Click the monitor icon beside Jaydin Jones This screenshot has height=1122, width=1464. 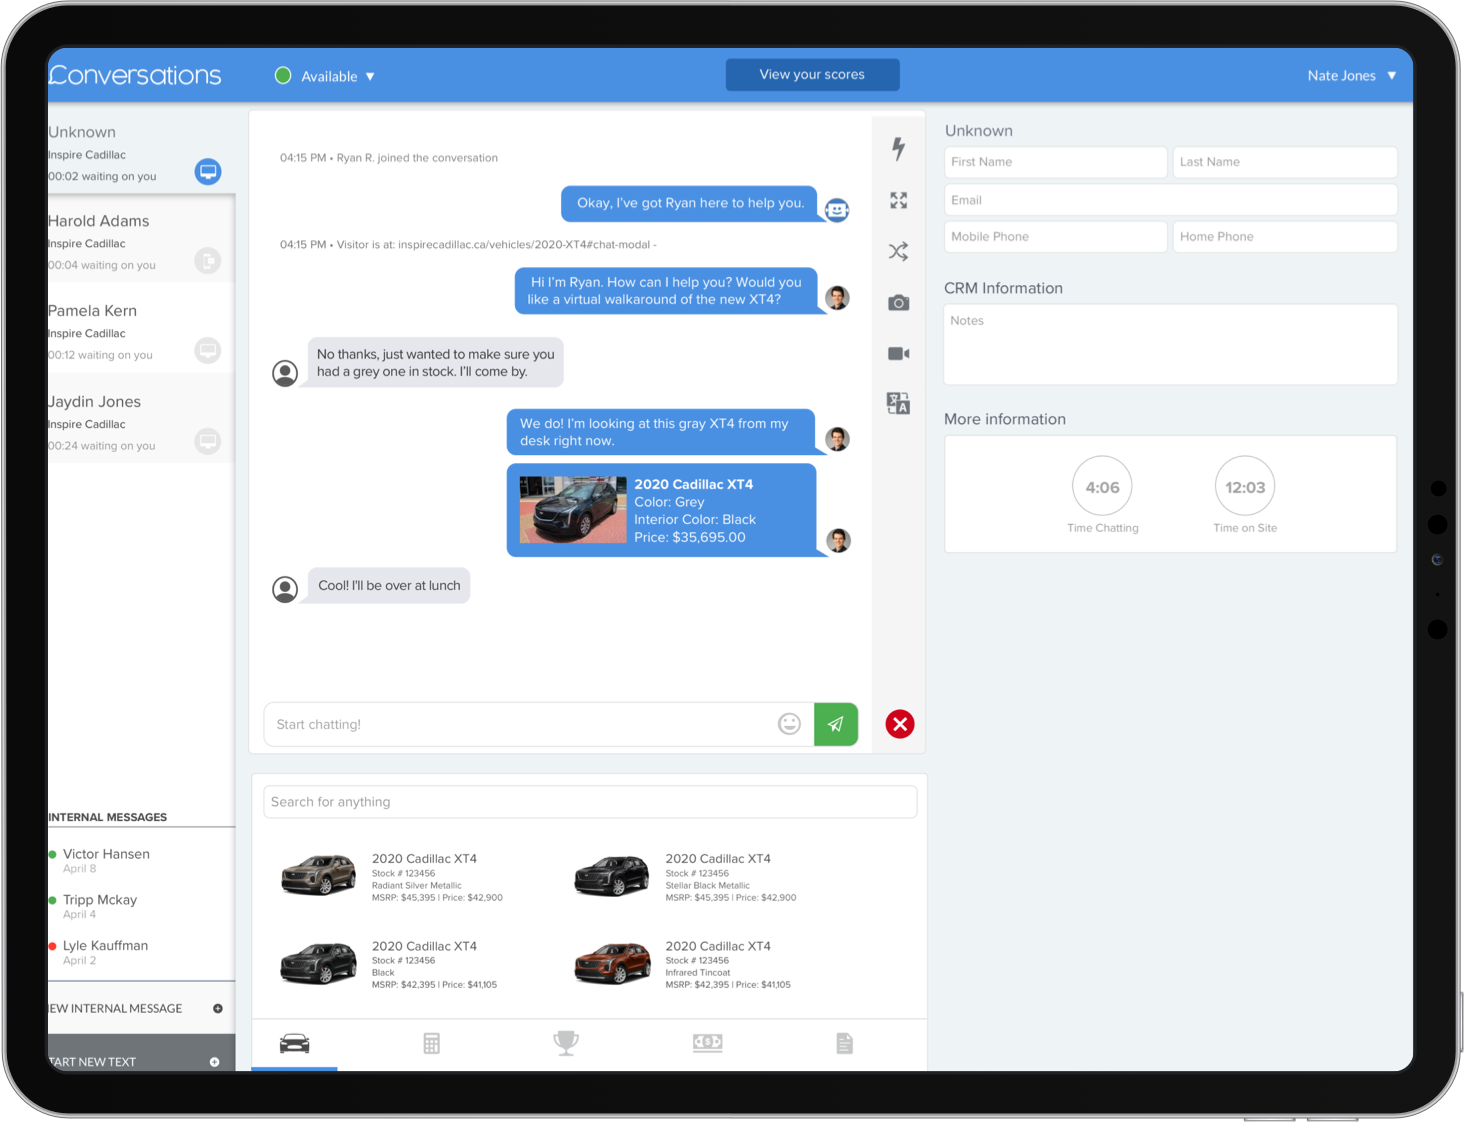tap(207, 441)
